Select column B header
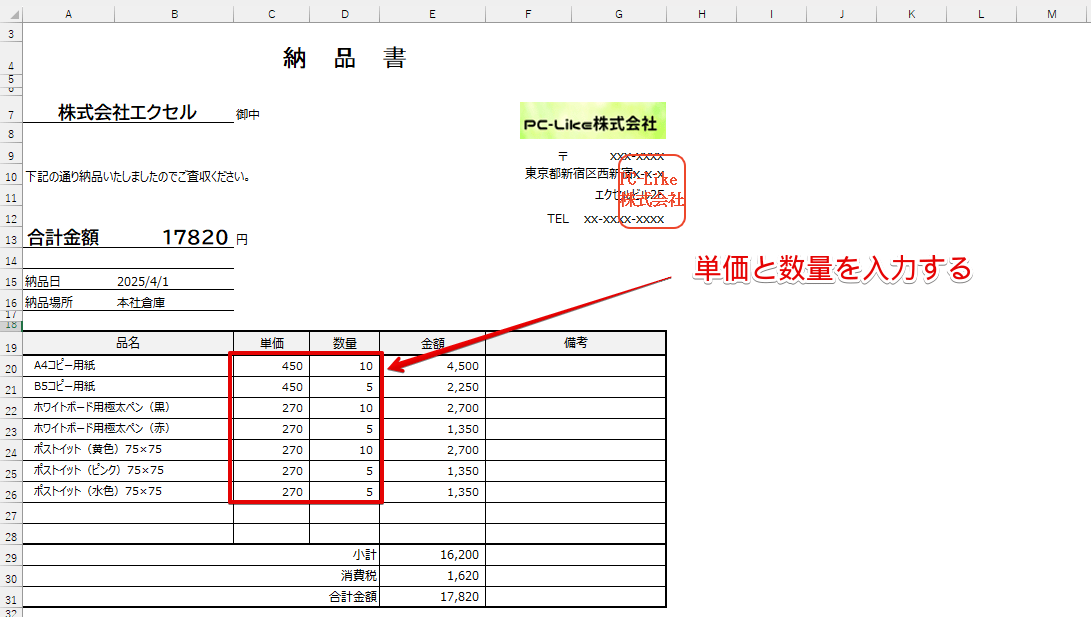The image size is (1091, 617). [174, 14]
